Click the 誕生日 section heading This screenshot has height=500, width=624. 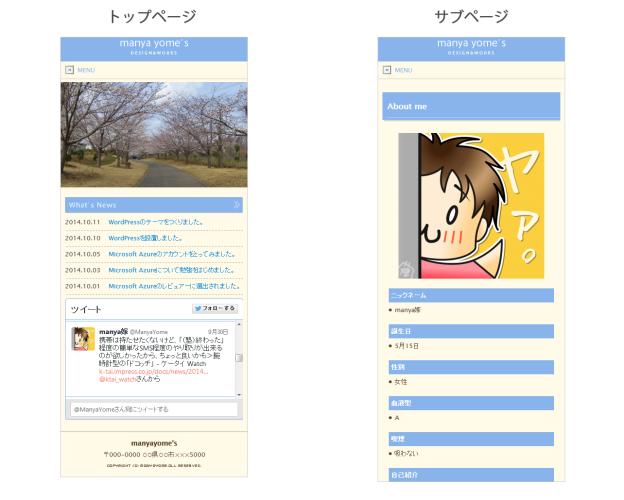tap(471, 331)
